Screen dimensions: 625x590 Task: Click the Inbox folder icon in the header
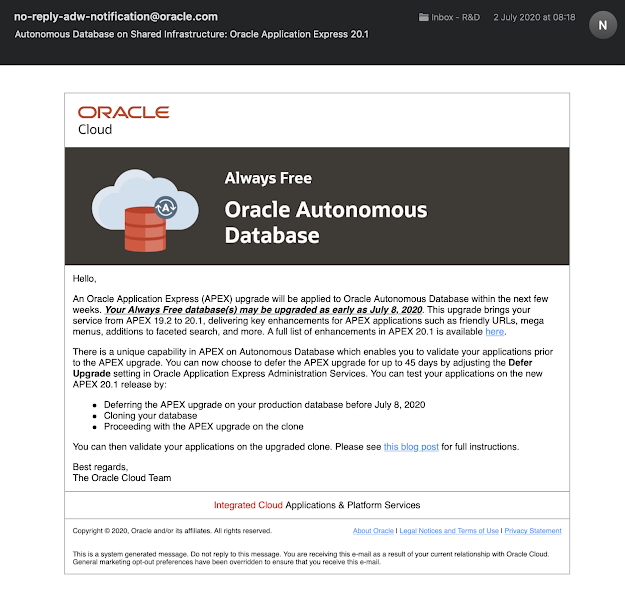[x=423, y=17]
